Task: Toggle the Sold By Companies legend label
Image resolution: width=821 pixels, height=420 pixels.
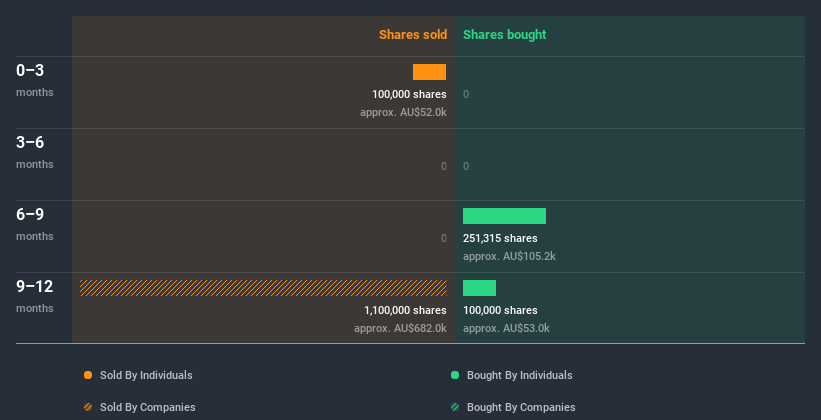Action: click(148, 407)
